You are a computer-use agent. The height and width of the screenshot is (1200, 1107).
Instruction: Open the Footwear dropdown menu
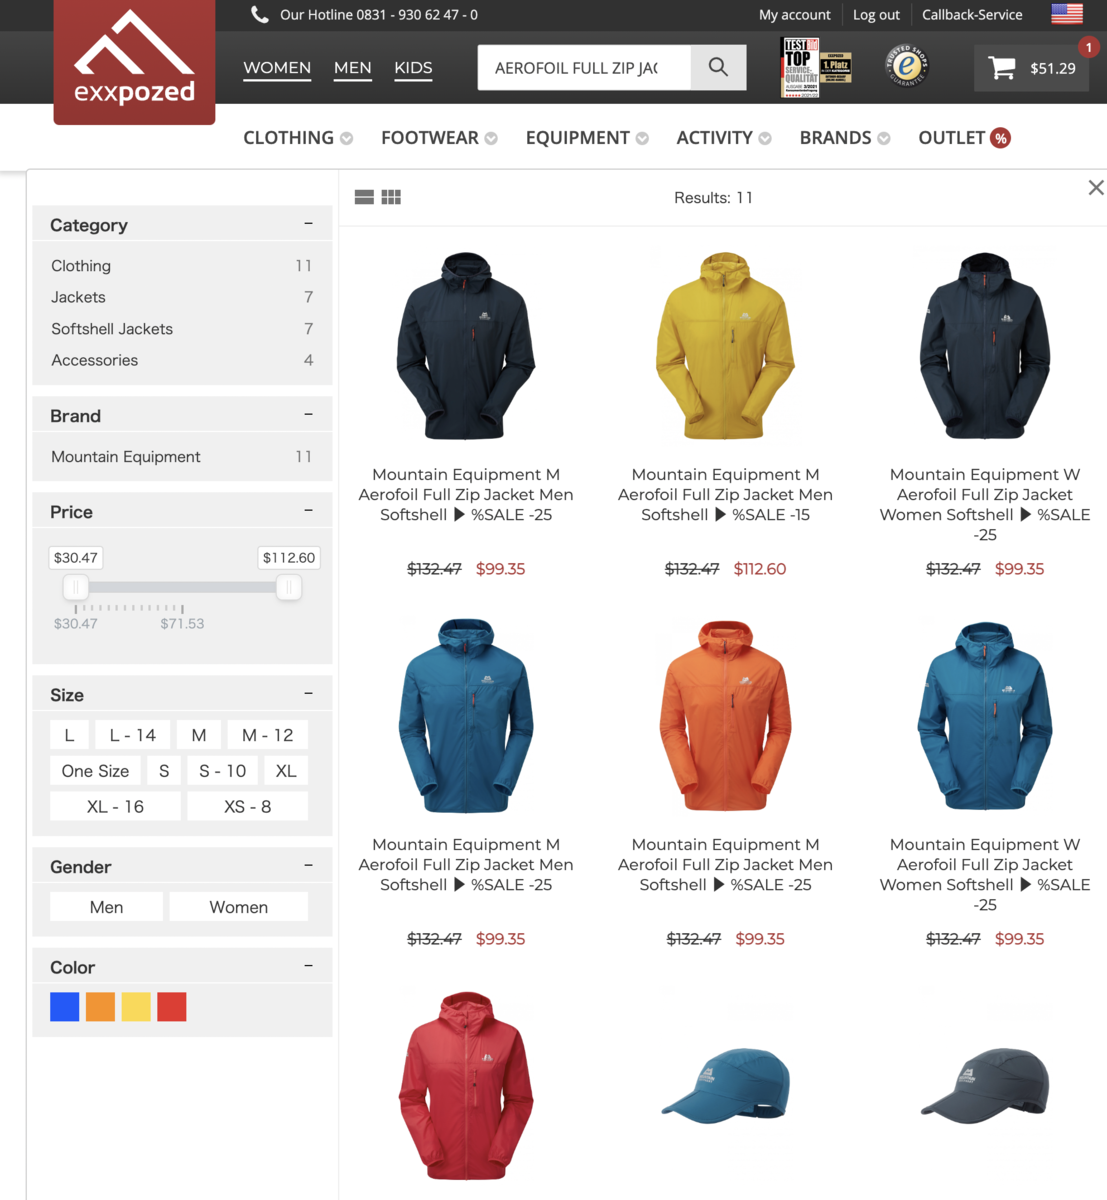439,138
